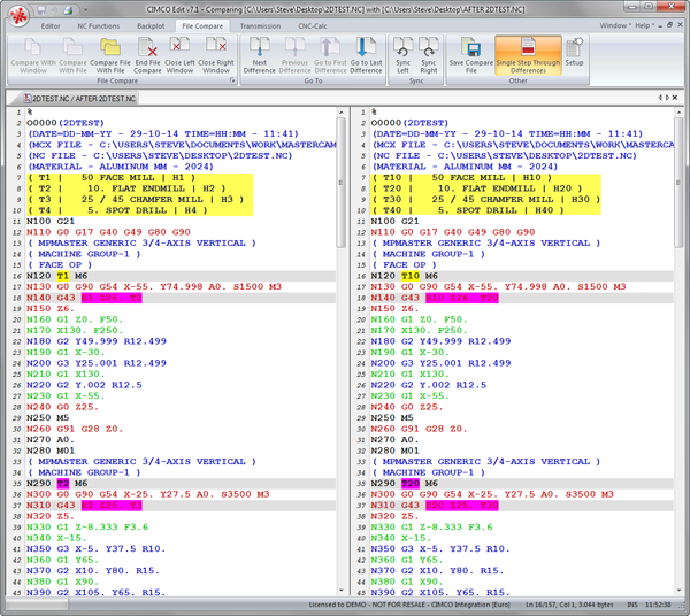This screenshot has width=690, height=616.
Task: Open the quick access toolbar dropdown arrow
Action: pos(85,10)
